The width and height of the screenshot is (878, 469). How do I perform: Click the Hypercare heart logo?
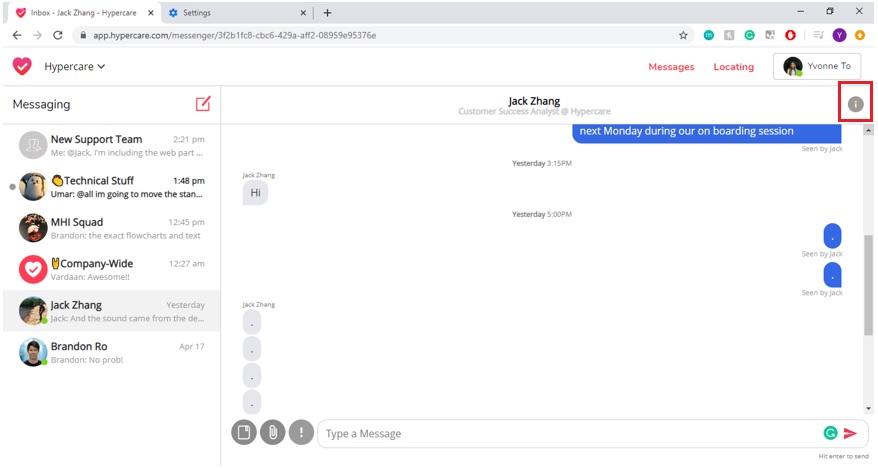coord(22,66)
